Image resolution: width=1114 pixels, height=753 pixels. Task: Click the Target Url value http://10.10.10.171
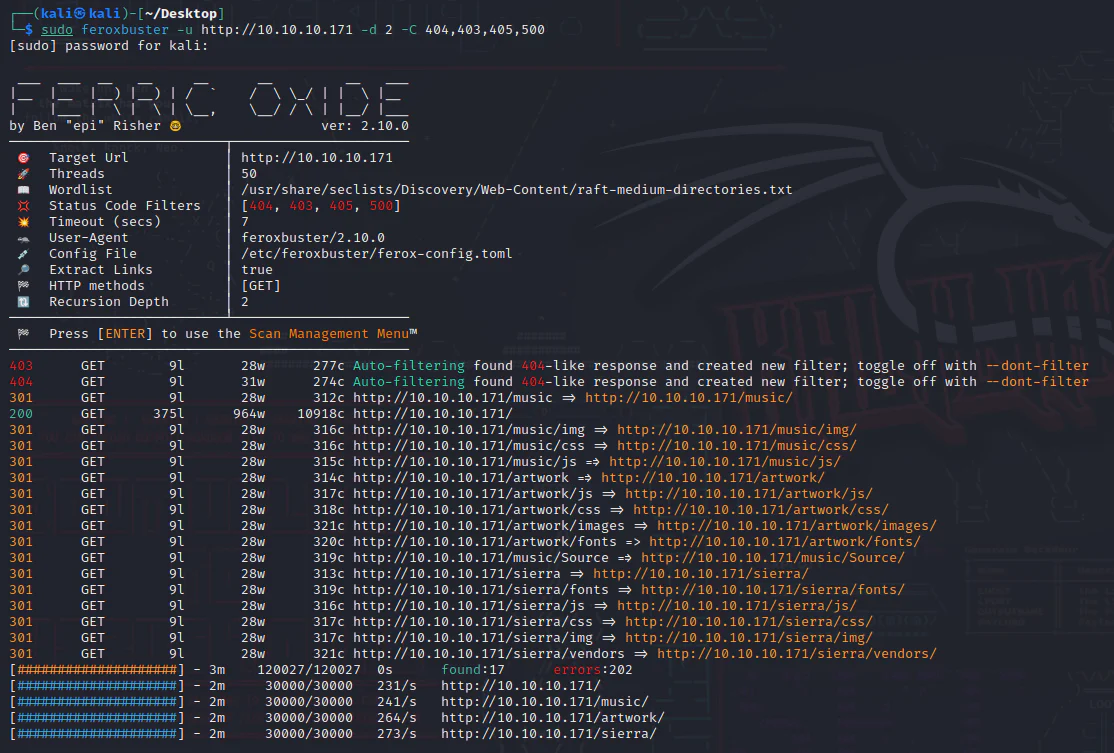coord(317,158)
